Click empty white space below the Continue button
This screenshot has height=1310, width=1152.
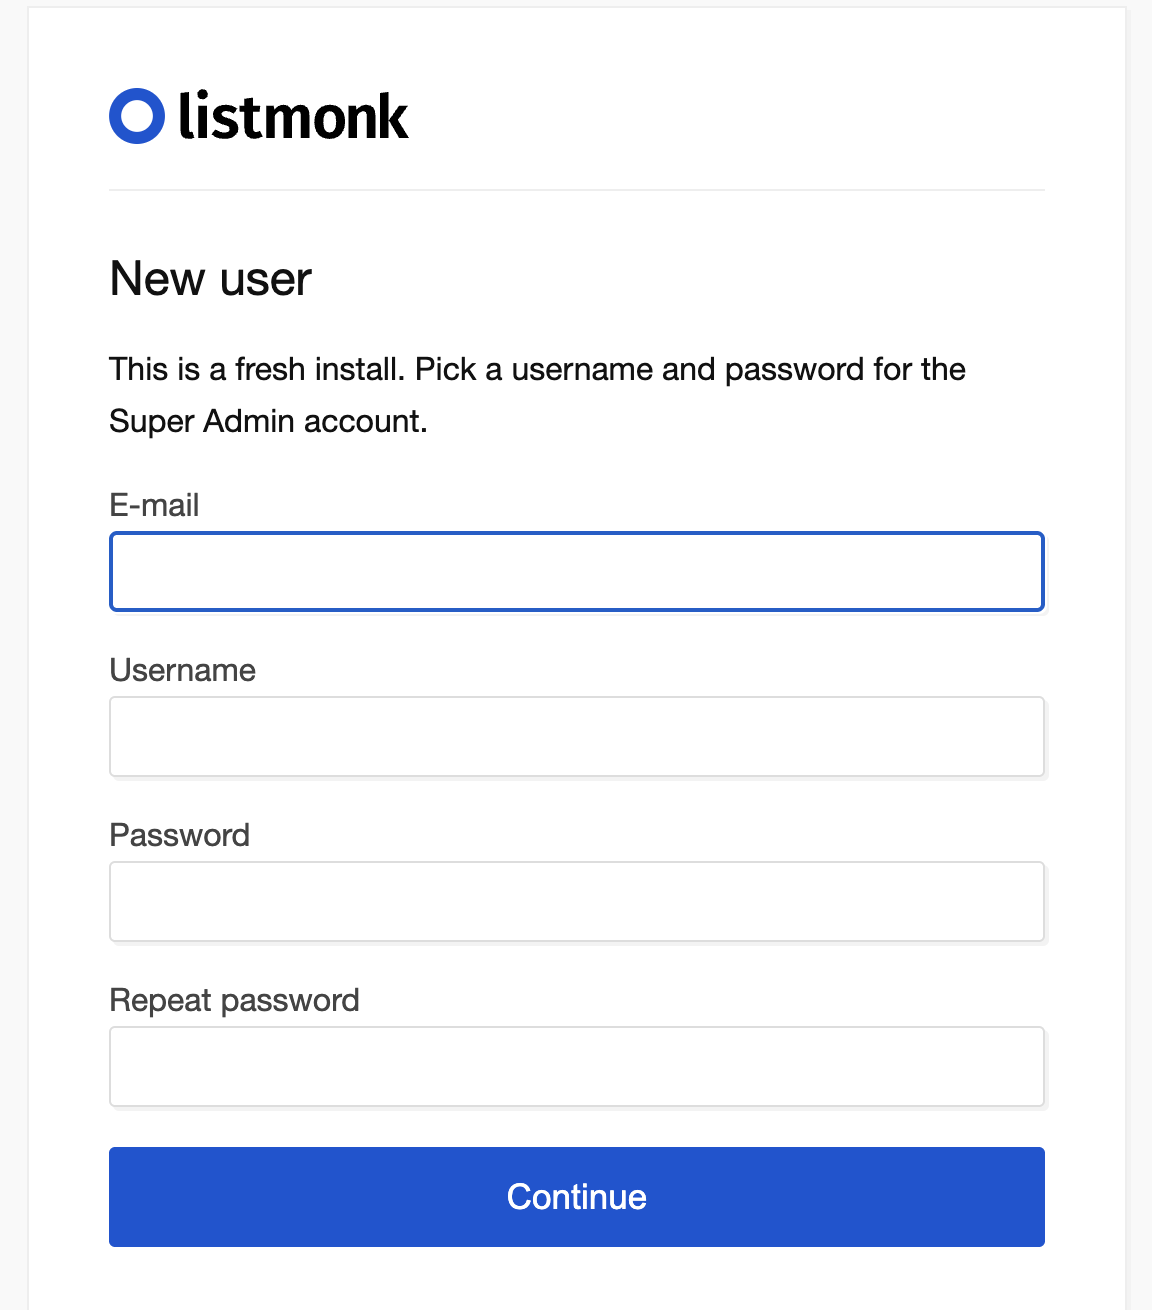[576, 1280]
